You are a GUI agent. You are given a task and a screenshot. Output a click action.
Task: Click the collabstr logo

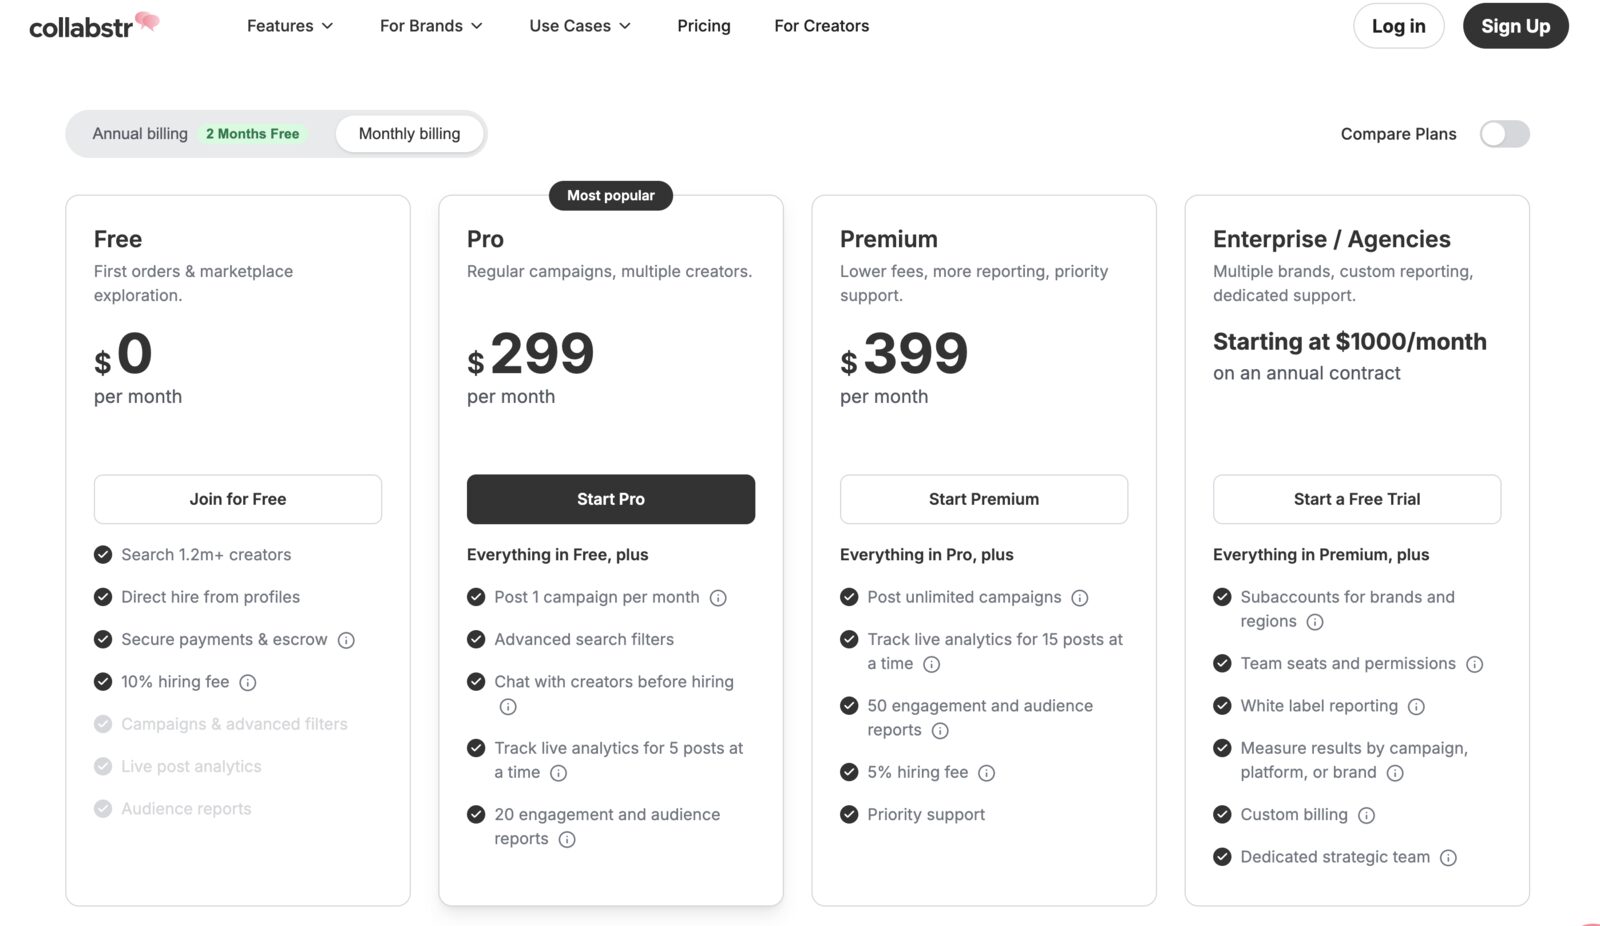[94, 25]
